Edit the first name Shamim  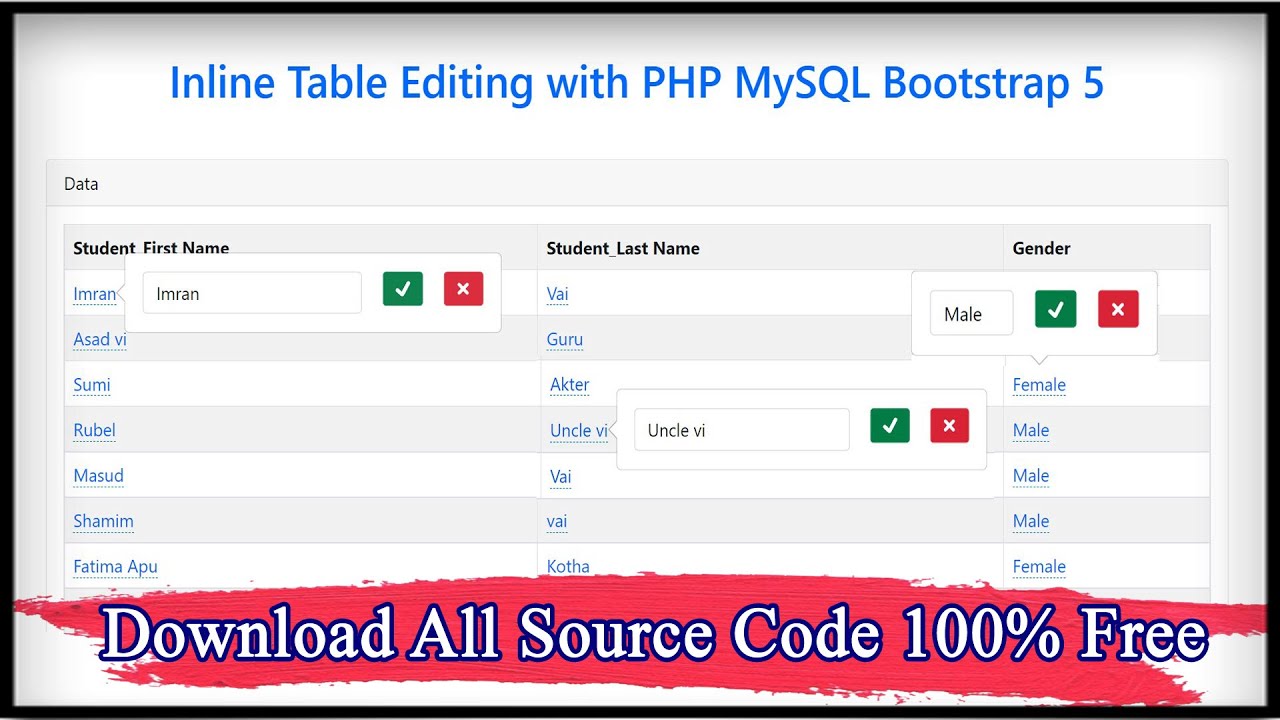pos(103,521)
